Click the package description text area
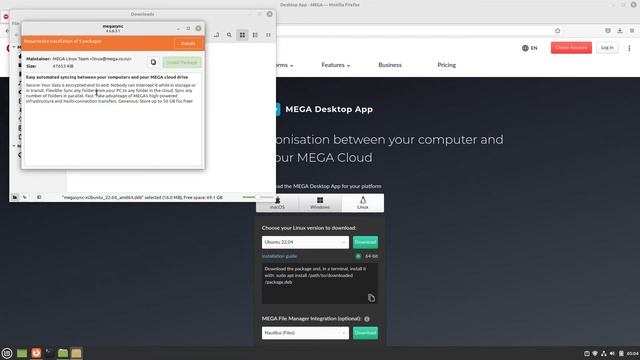The width and height of the screenshot is (640, 360). click(x=113, y=120)
